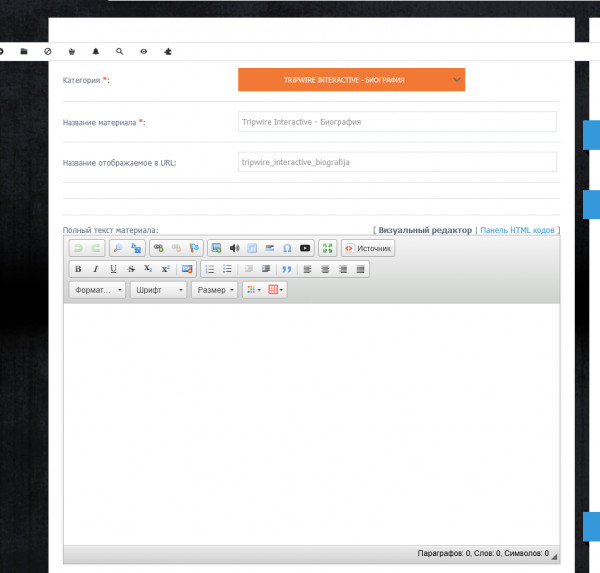Insert numbered list
The width and height of the screenshot is (600, 573).
click(x=210, y=269)
